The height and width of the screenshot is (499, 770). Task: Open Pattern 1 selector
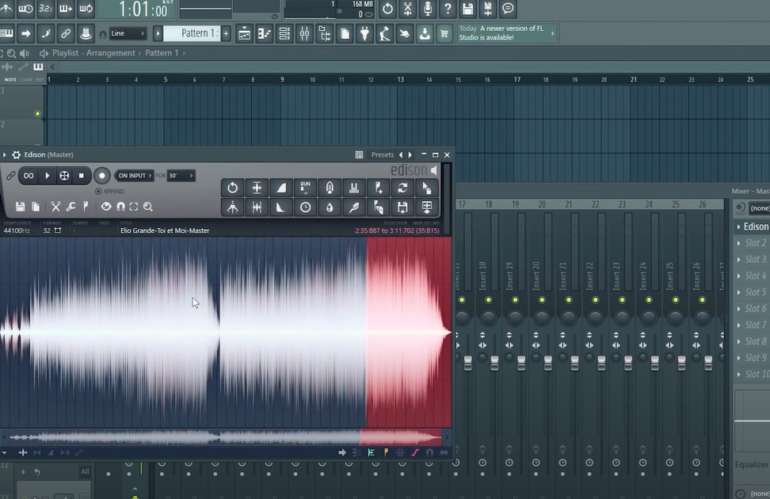point(192,33)
